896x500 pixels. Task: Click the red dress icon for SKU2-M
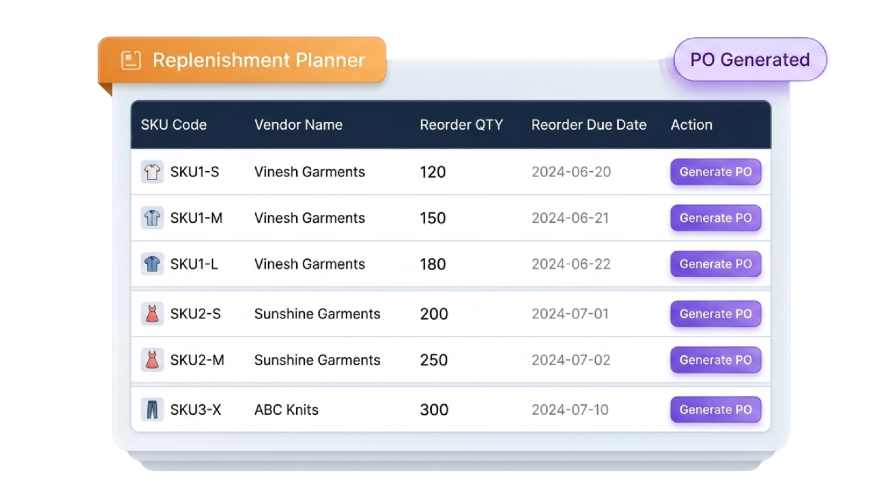point(152,360)
